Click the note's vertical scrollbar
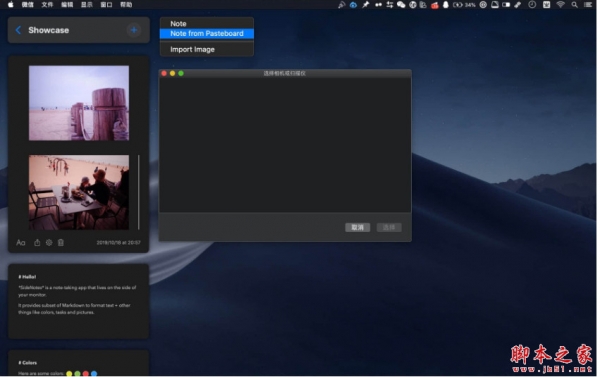The image size is (600, 377). (139, 192)
